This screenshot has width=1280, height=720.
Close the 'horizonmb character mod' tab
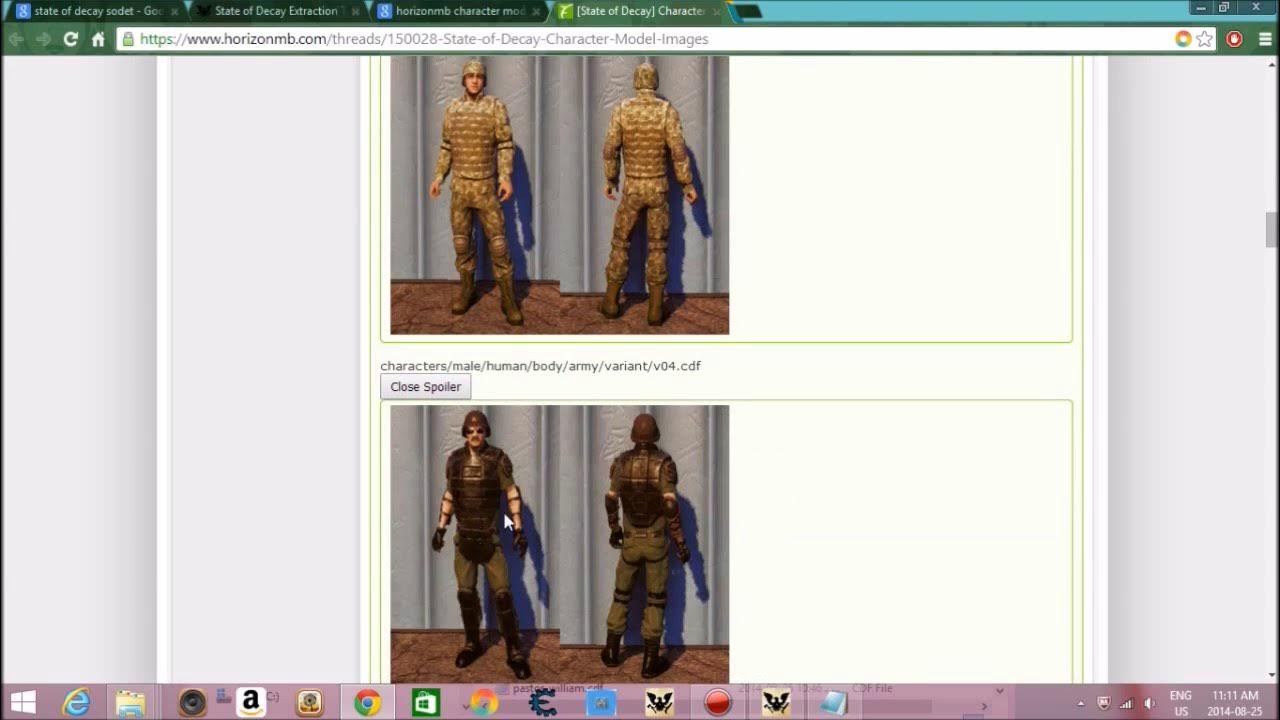pyautogui.click(x=535, y=11)
